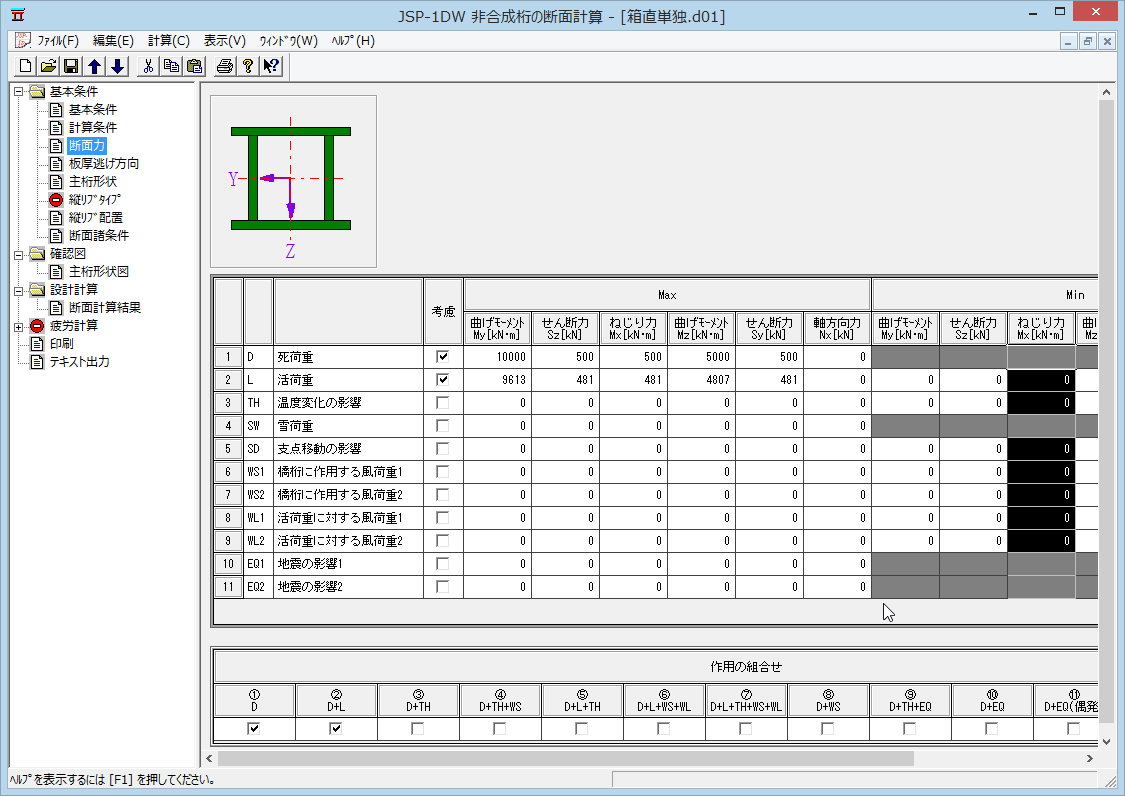Click the blue down arrow toolbar icon
Screen dimensions: 1125x796
tap(118, 66)
